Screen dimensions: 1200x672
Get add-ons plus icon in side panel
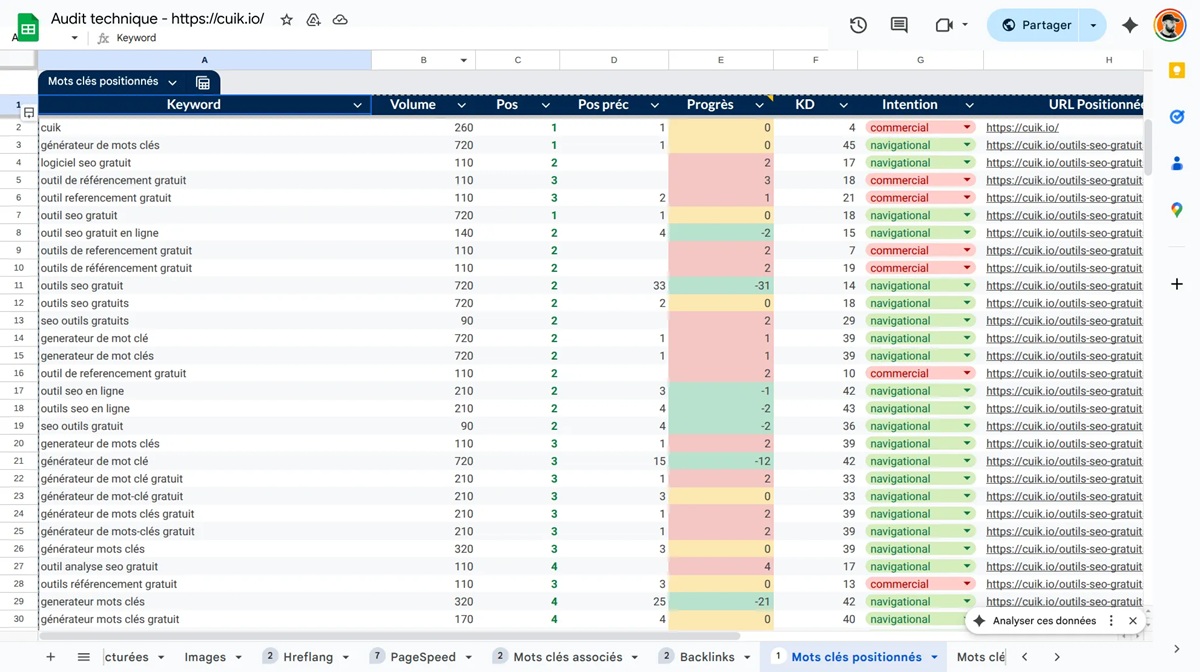[x=1177, y=284]
